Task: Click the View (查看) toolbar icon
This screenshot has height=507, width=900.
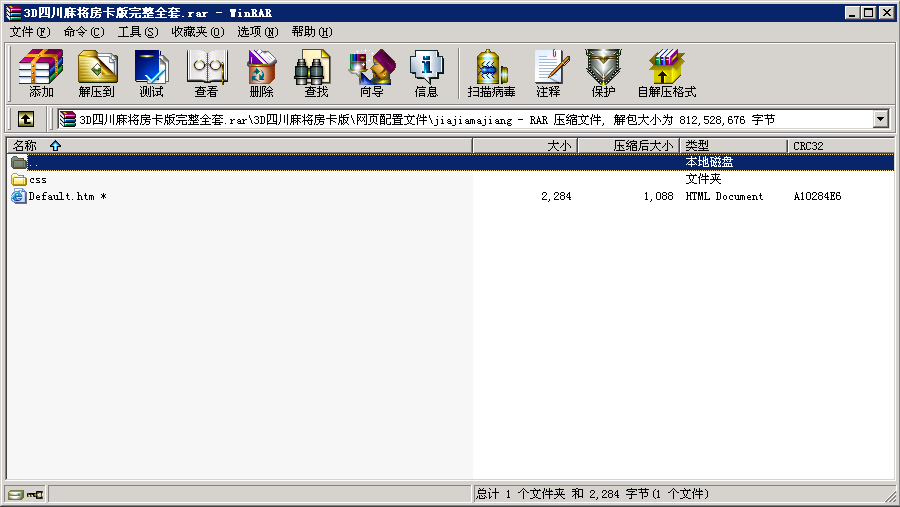Action: coord(207,73)
